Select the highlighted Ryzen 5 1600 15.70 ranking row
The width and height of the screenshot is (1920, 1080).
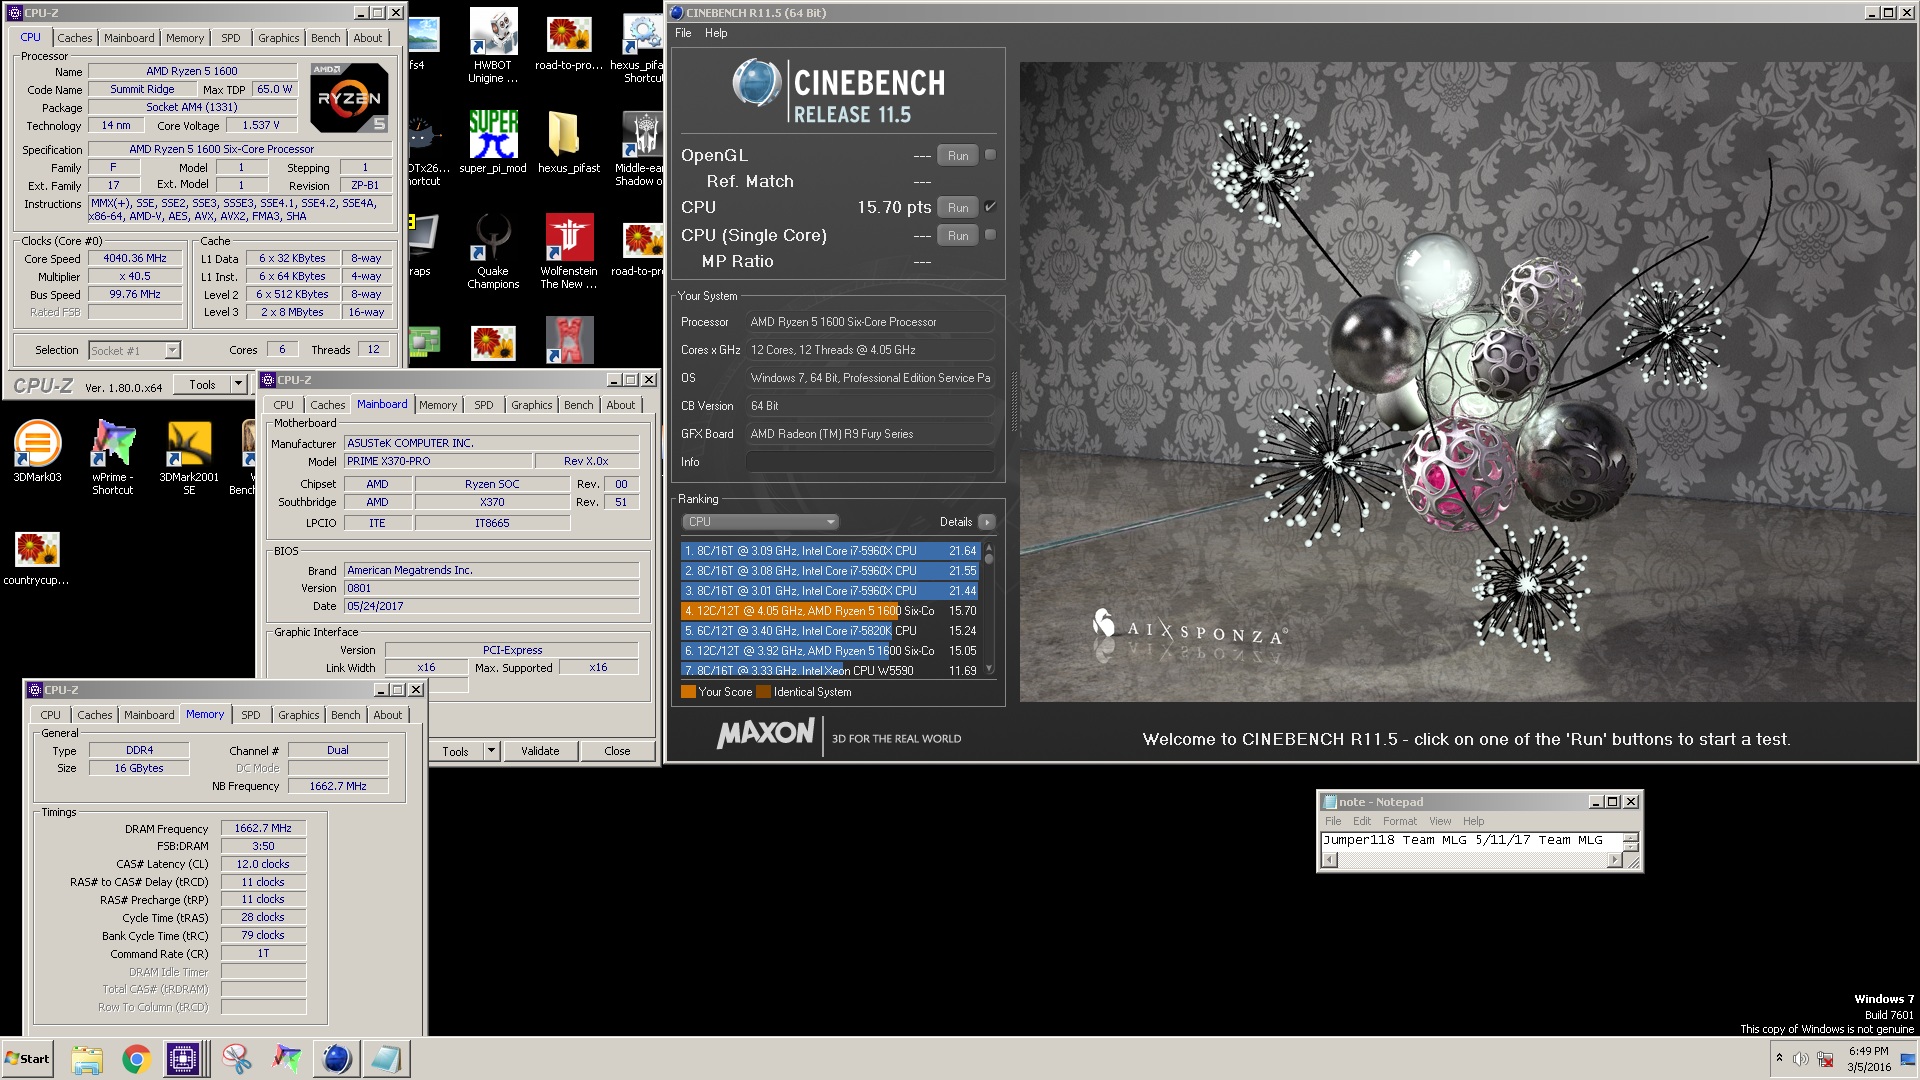(831, 611)
